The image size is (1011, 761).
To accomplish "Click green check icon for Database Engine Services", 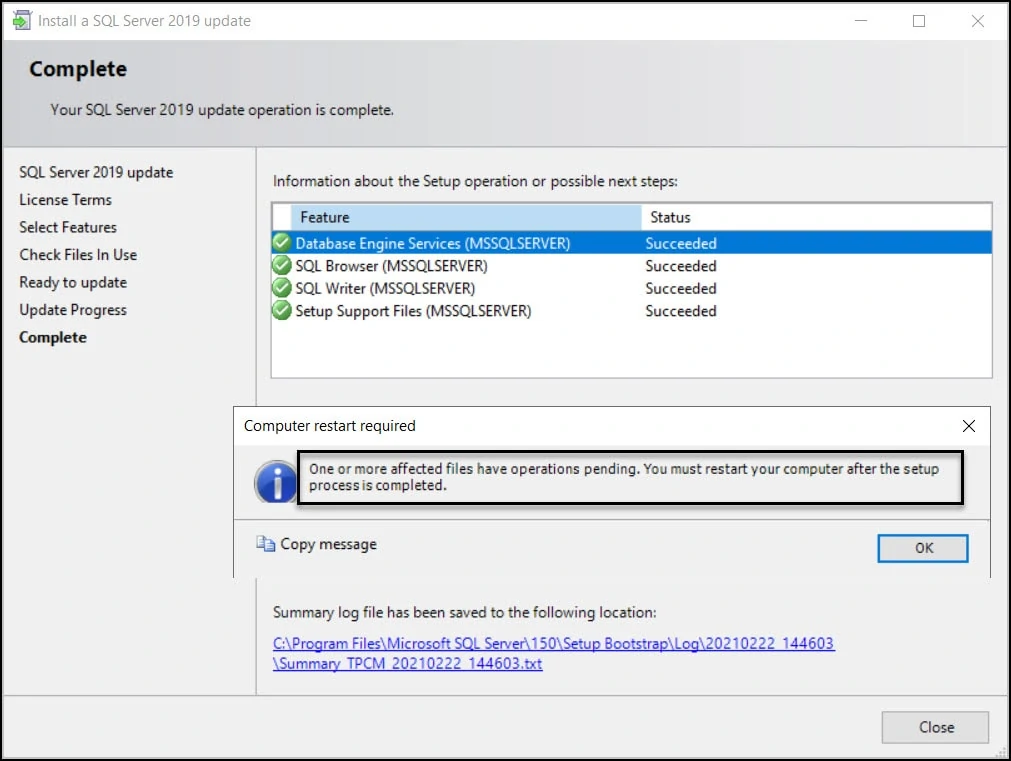I will click(x=282, y=243).
